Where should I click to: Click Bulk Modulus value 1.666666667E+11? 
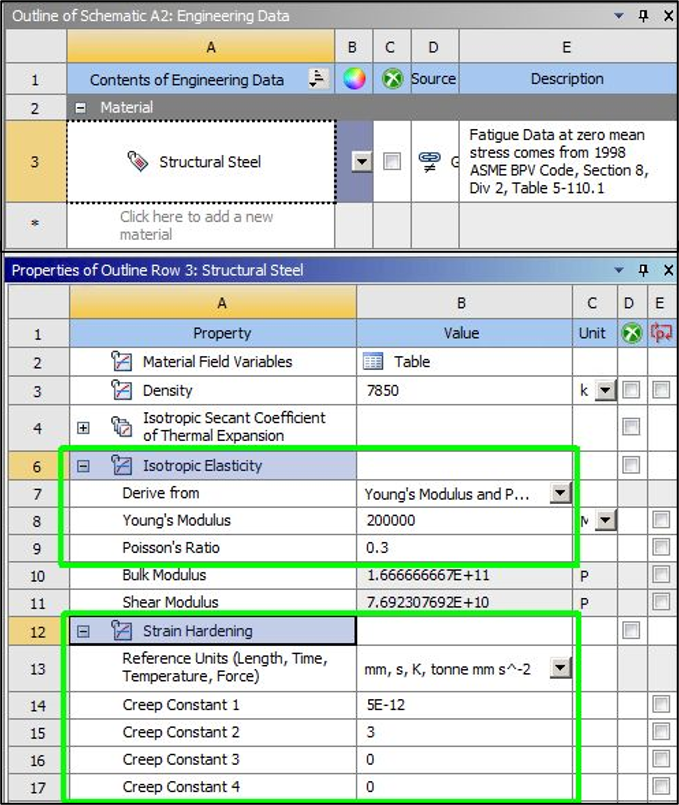click(464, 575)
